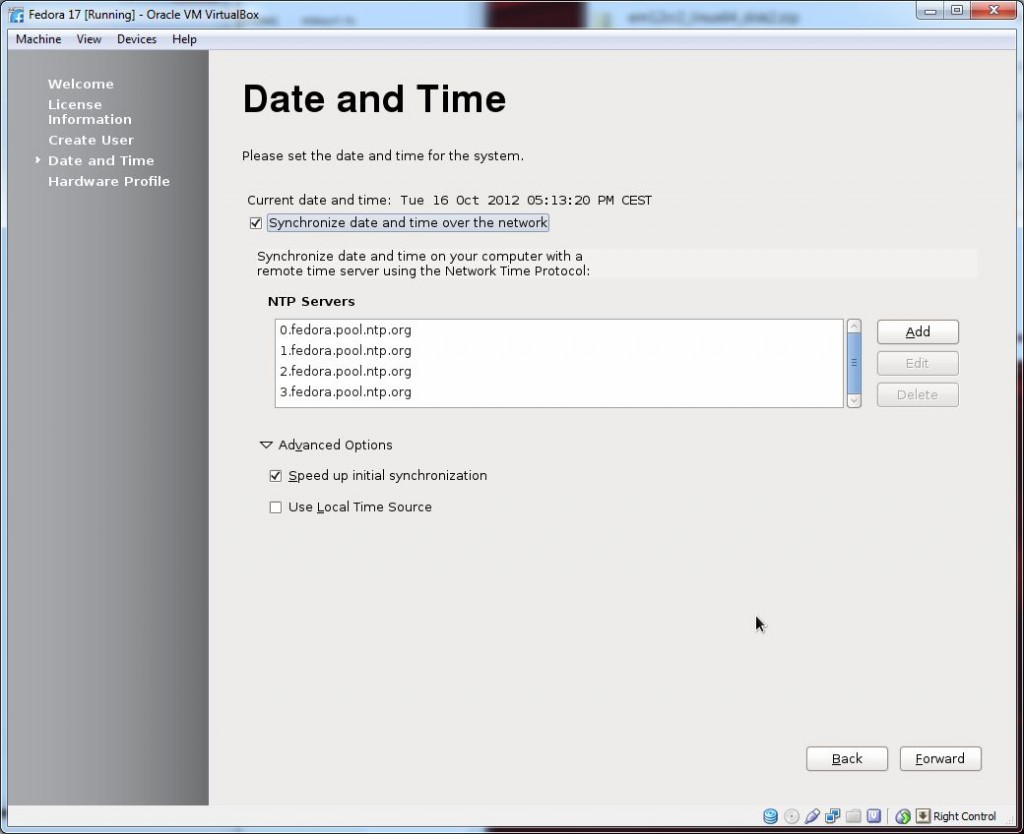Open the Machine menu
Screen dimensions: 1024x834
point(39,39)
